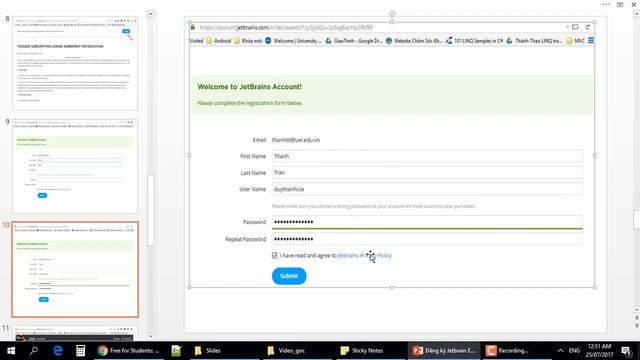Click the MVC bookmark folder
The height and width of the screenshot is (360, 640).
pyautogui.click(x=576, y=41)
